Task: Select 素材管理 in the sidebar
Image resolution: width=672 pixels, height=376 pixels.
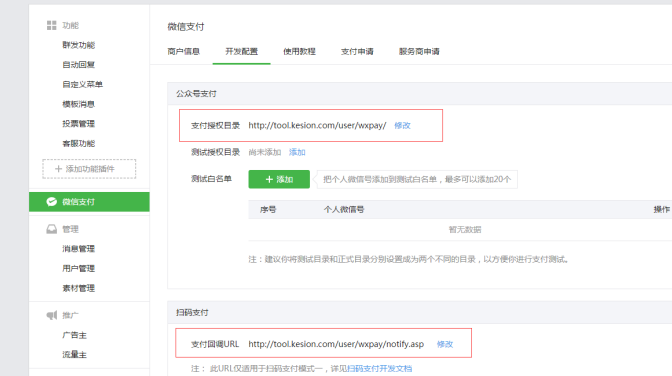Action: coord(78,288)
